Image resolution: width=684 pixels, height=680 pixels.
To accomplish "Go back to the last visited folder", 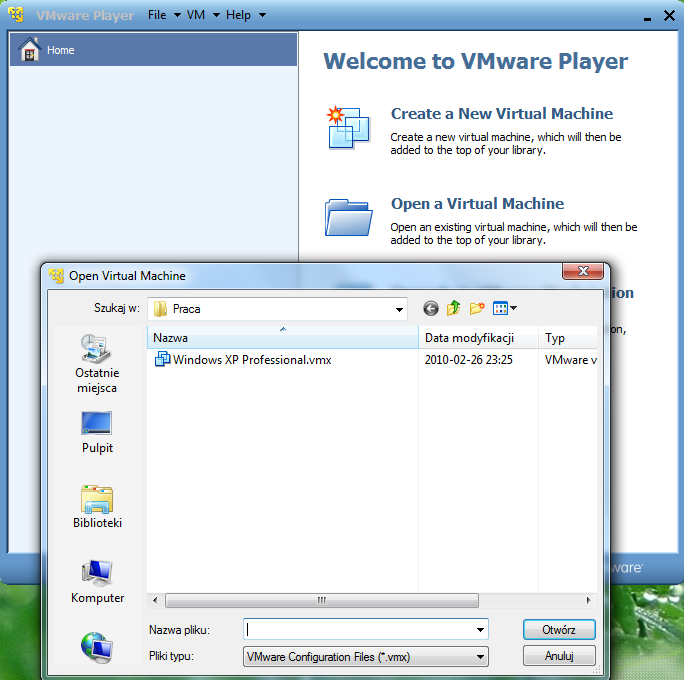I will pos(431,309).
